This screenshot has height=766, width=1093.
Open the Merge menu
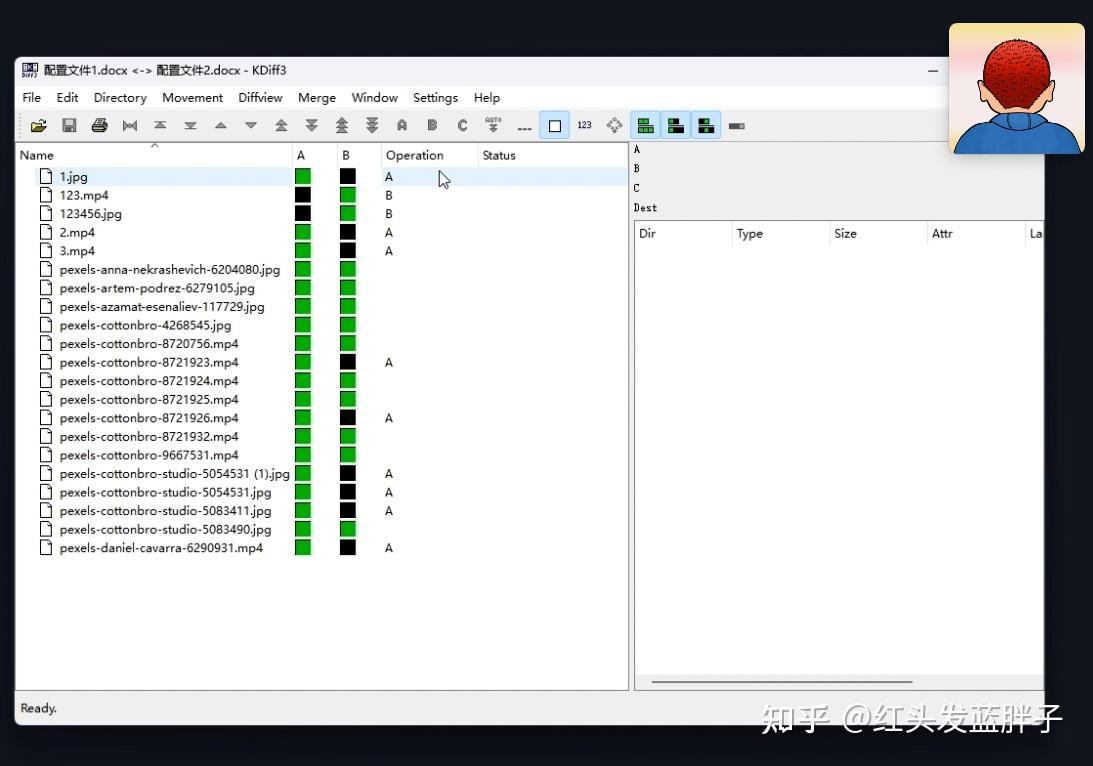click(316, 98)
